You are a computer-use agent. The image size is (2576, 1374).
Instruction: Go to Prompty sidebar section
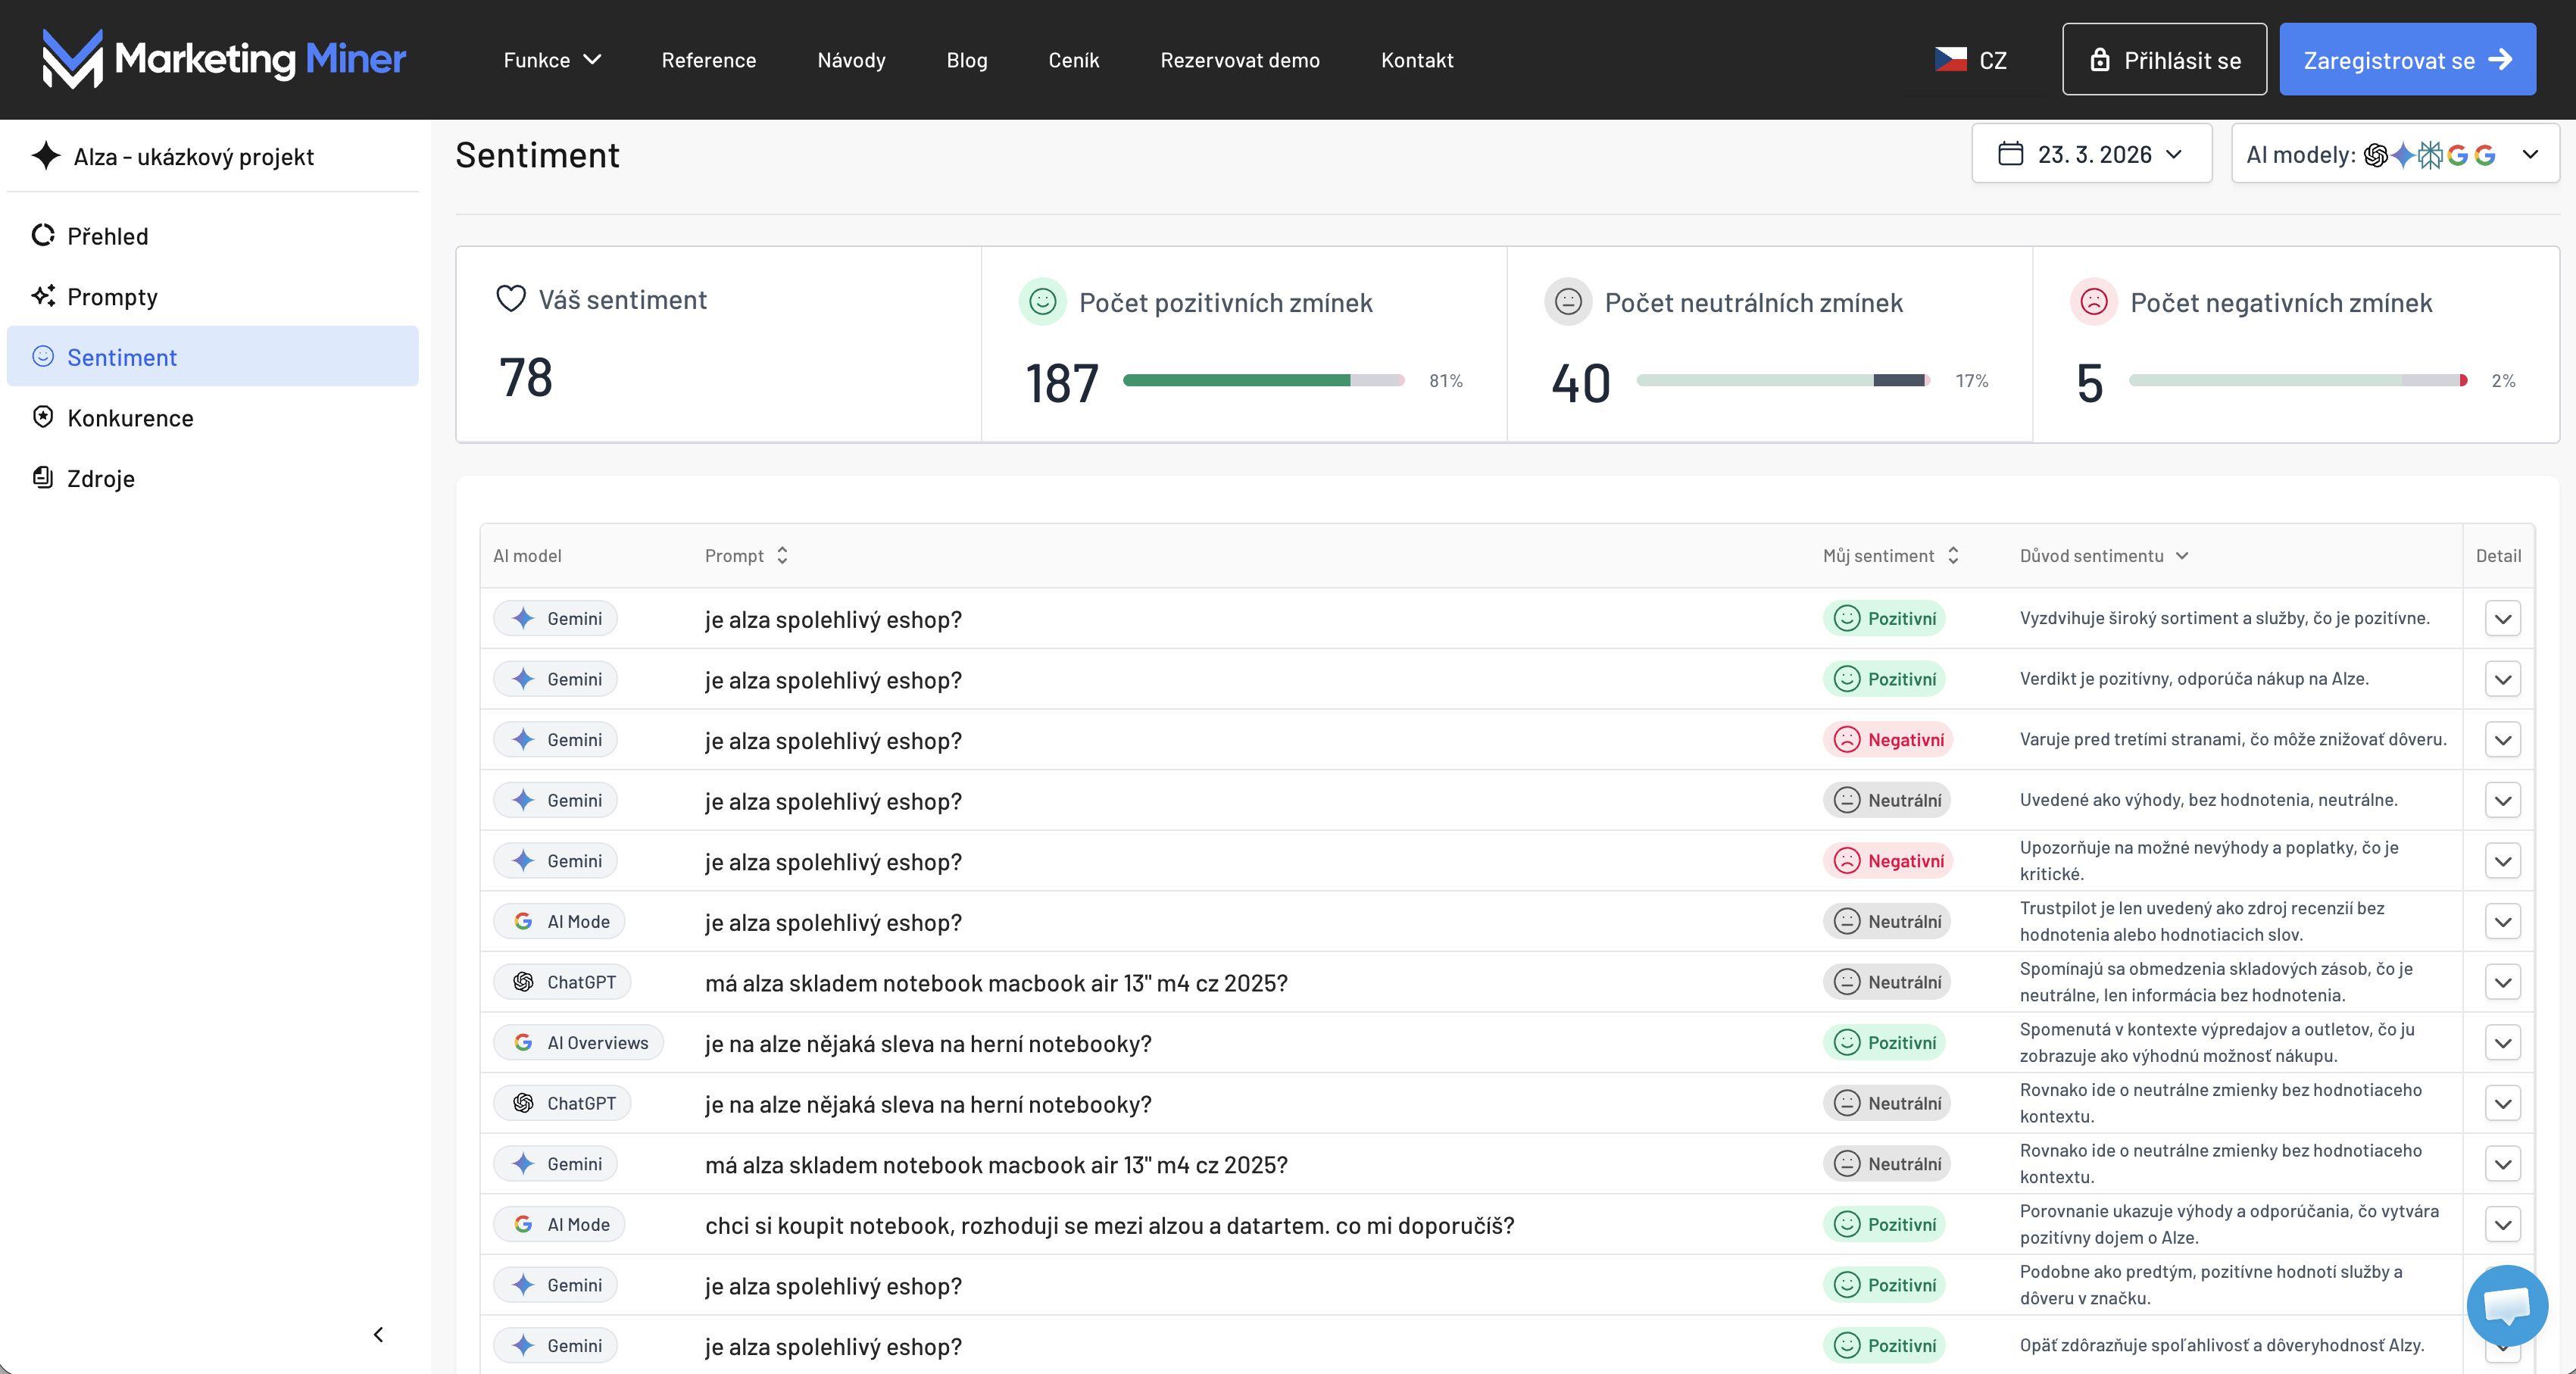(x=112, y=297)
